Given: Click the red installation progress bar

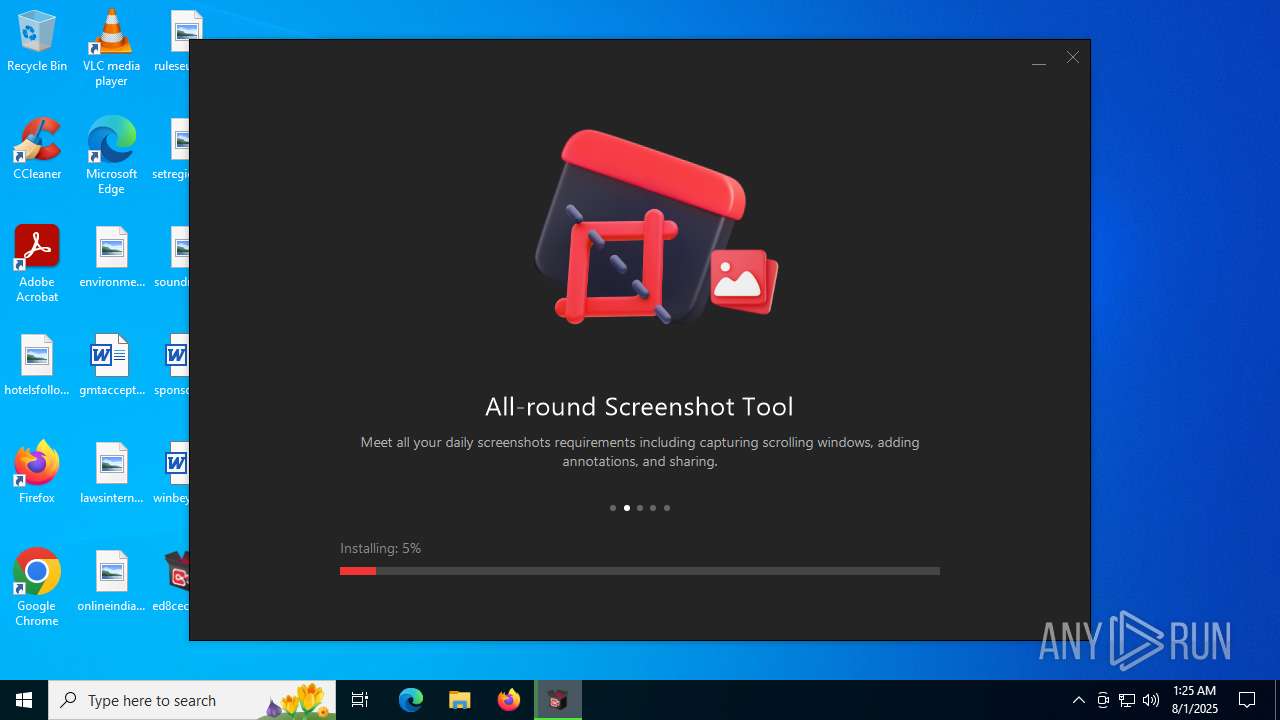Looking at the screenshot, I should pyautogui.click(x=640, y=571).
